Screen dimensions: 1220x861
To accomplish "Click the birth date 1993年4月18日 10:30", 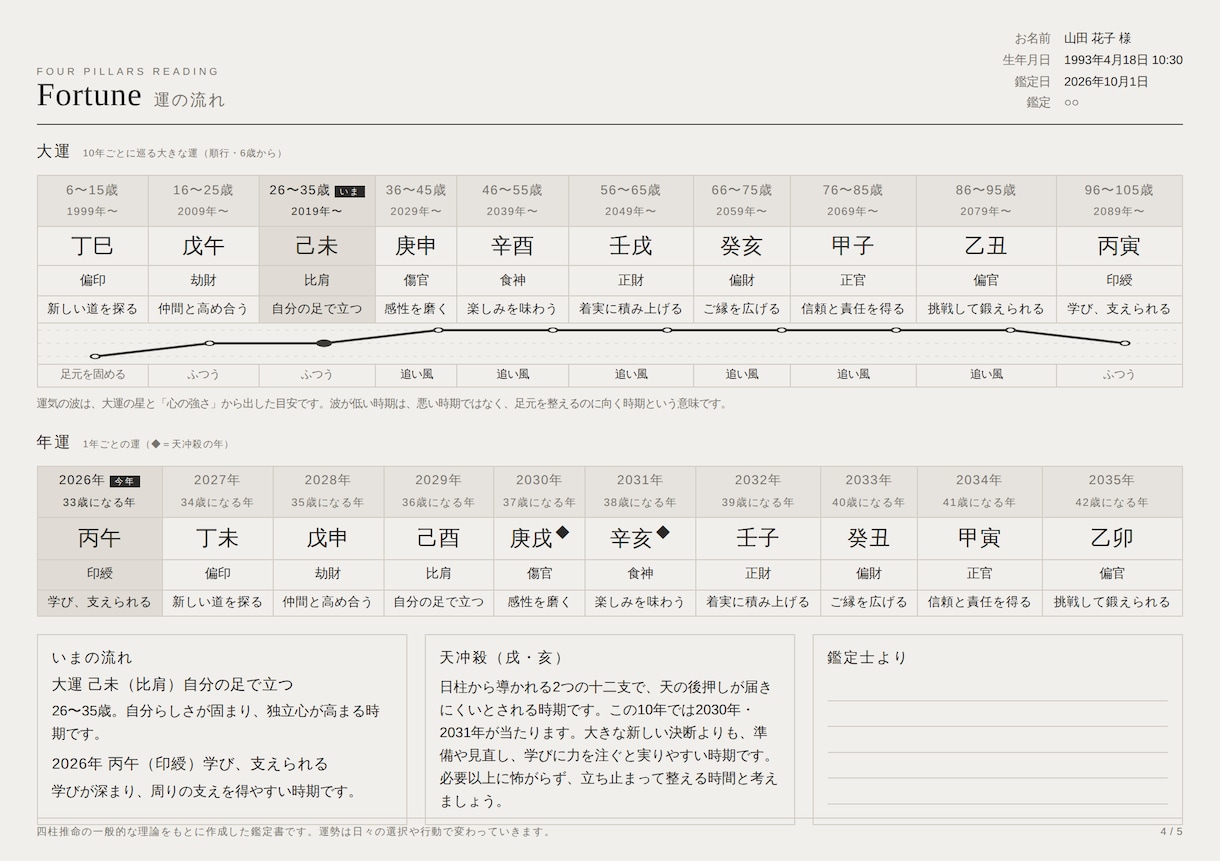I will coord(1123,60).
